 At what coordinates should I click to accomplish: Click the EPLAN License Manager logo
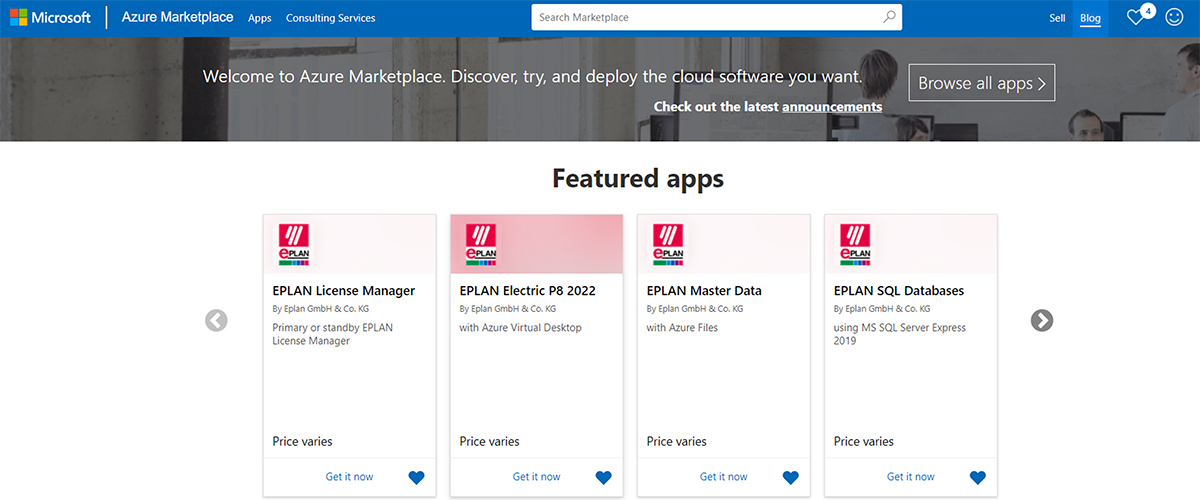293,244
